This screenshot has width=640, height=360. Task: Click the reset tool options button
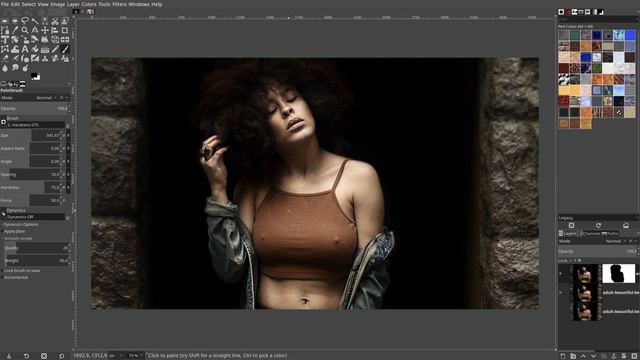[61, 356]
